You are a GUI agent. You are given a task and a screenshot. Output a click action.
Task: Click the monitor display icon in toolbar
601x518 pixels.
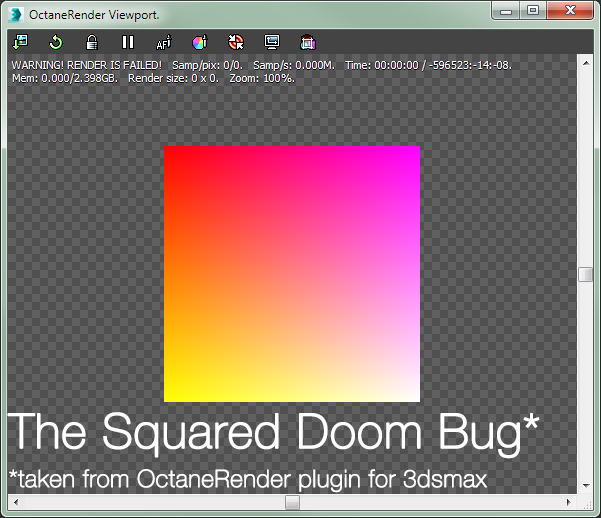coord(272,42)
